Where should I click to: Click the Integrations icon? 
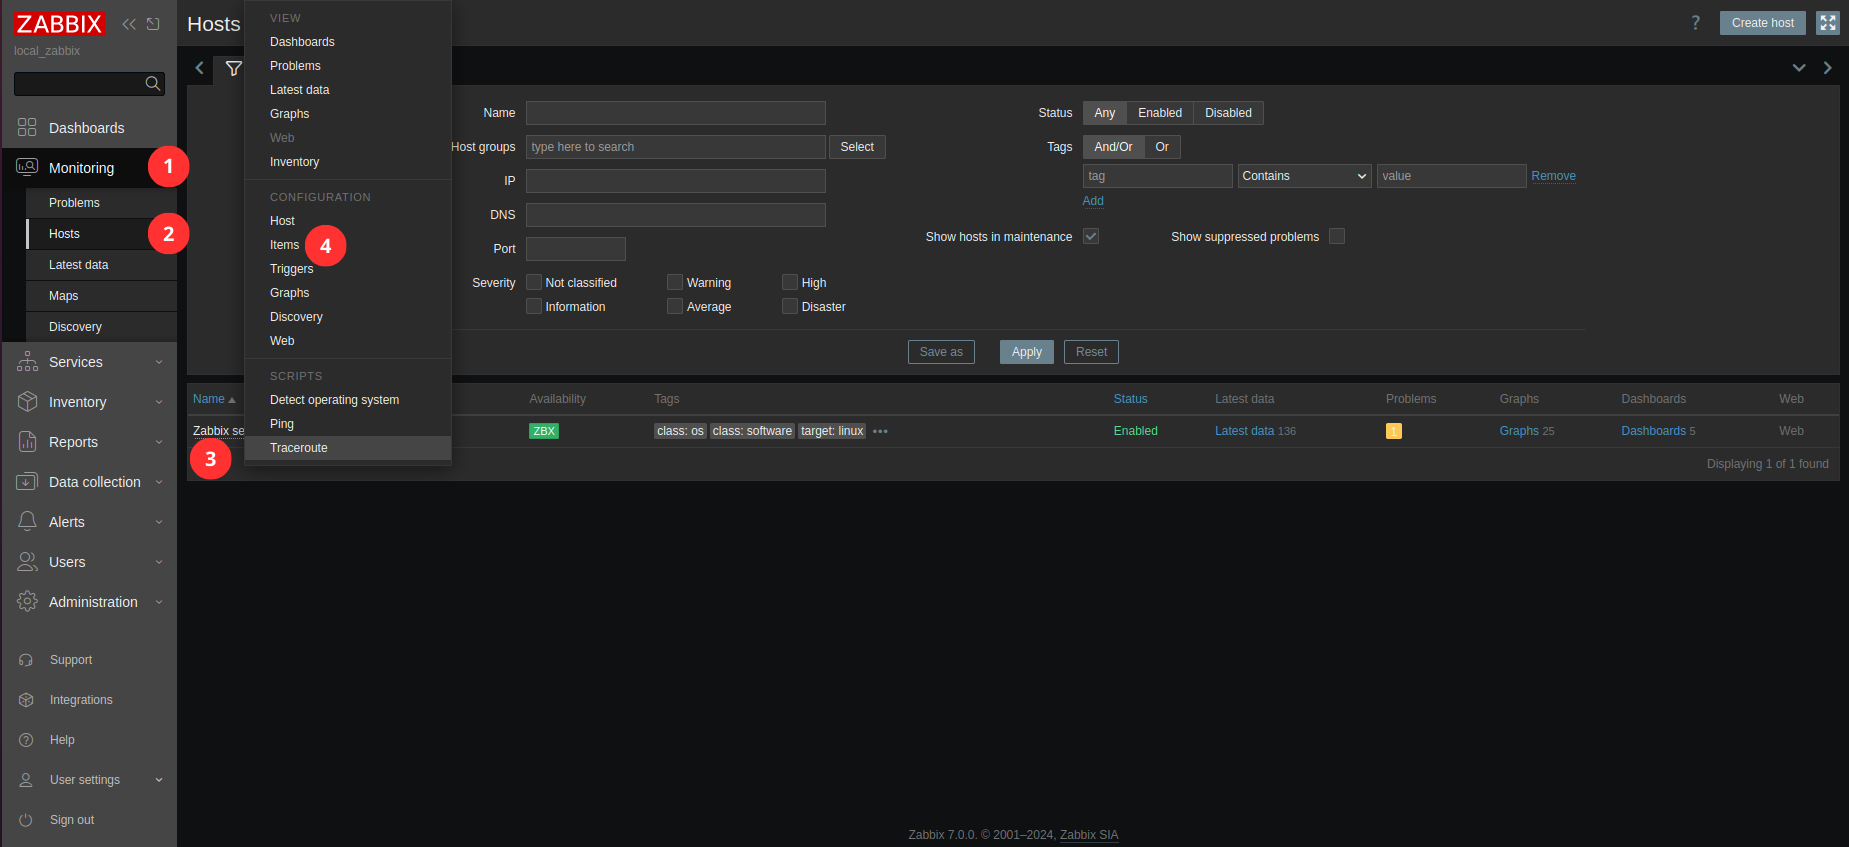point(26,700)
